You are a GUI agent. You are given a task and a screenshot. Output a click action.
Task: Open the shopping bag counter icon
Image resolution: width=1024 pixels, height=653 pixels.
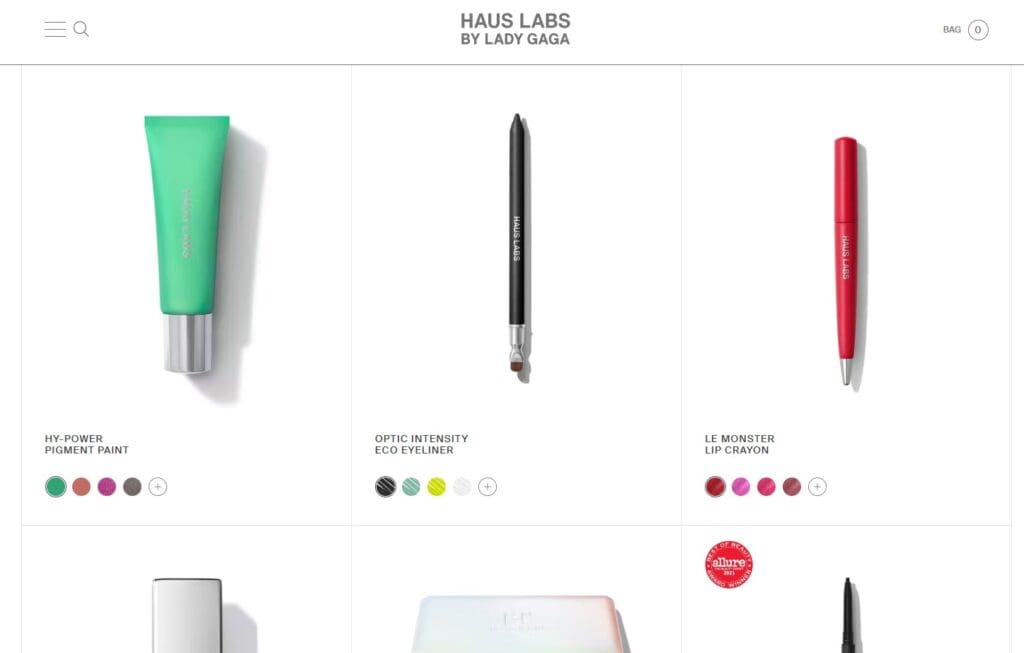point(978,29)
